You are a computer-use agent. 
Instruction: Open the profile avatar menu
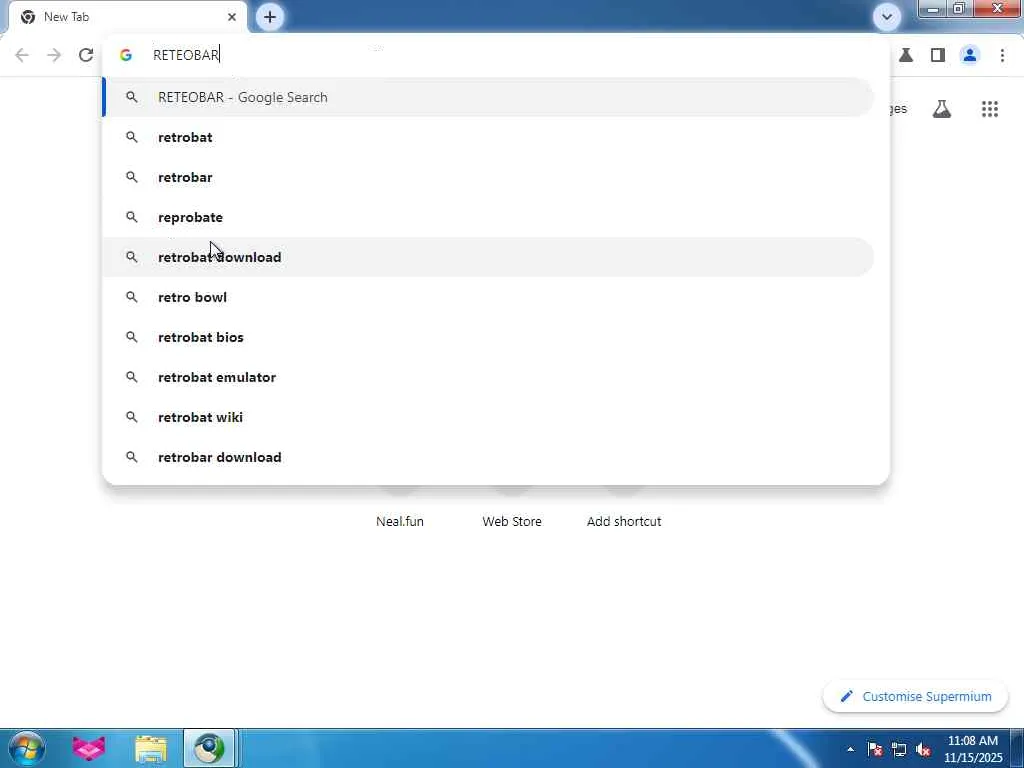[x=970, y=55]
